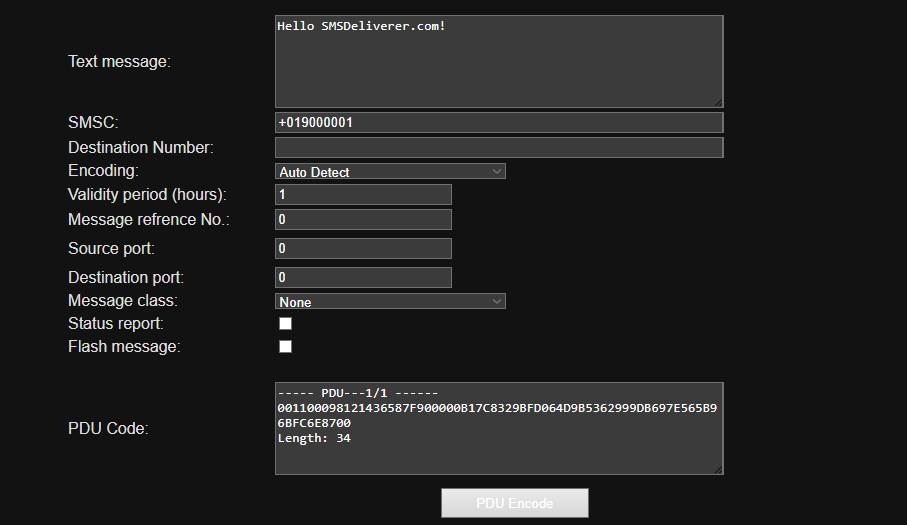The image size is (907, 525).
Task: Click the PDU Encode button
Action: coord(515,503)
